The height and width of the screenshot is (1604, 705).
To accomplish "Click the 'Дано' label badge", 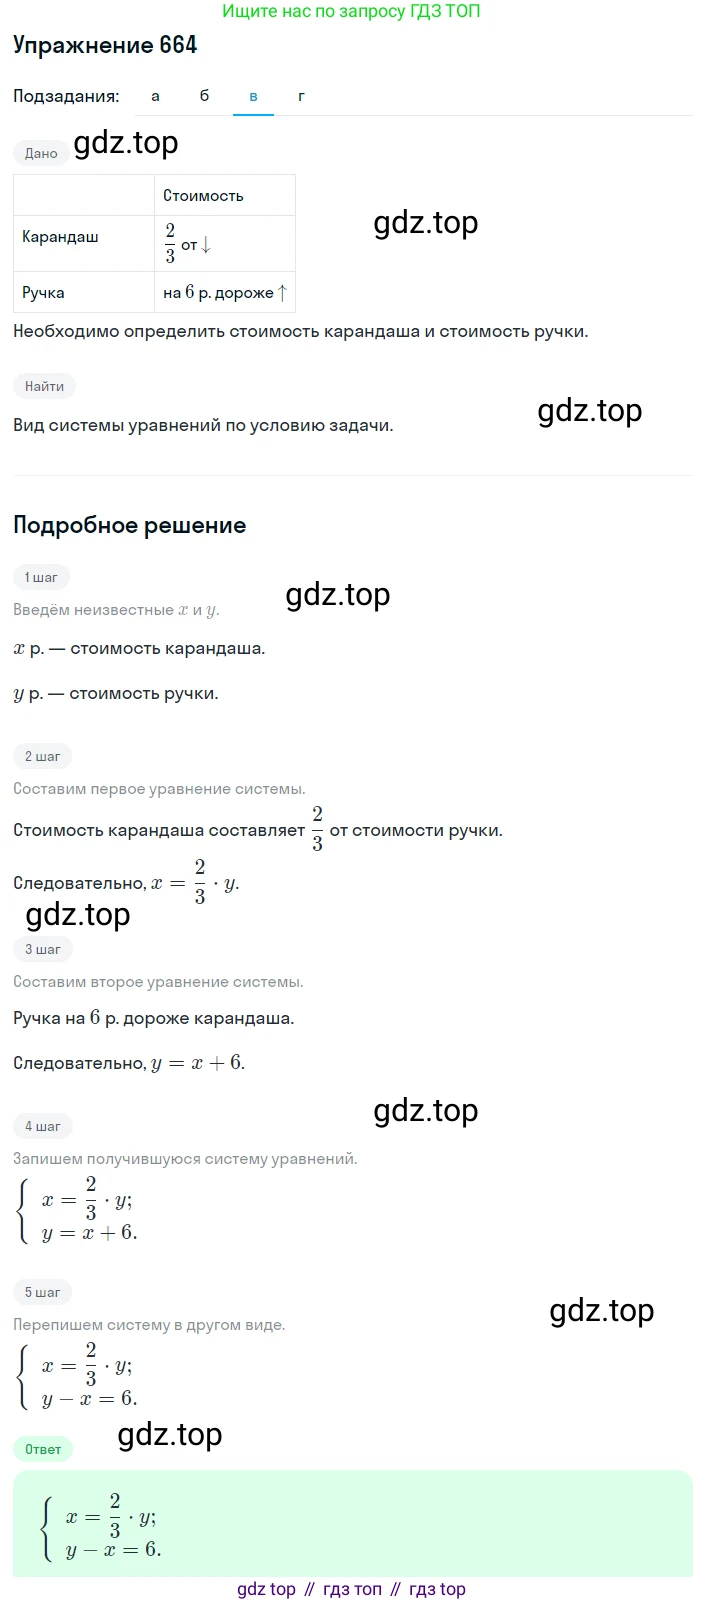I will [x=41, y=153].
